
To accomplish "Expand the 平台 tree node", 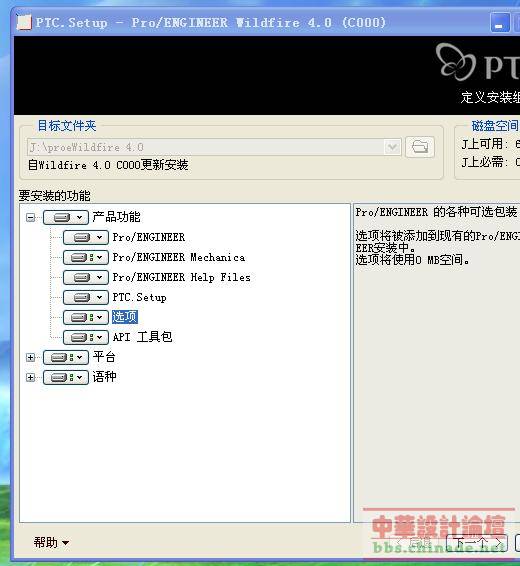I will (x=31, y=358).
